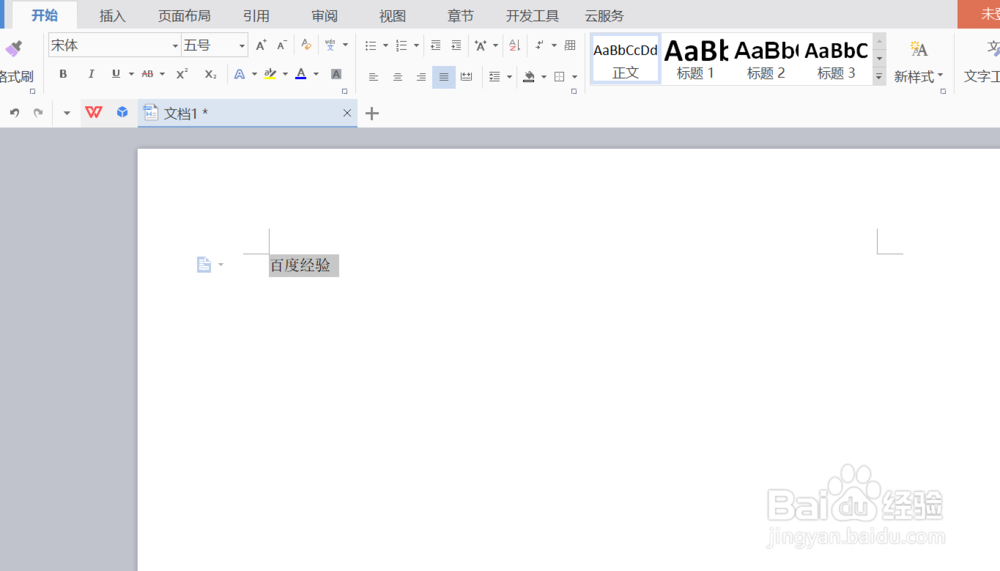This screenshot has width=1000, height=571.
Task: Apply the 标题 2 style
Action: point(765,59)
